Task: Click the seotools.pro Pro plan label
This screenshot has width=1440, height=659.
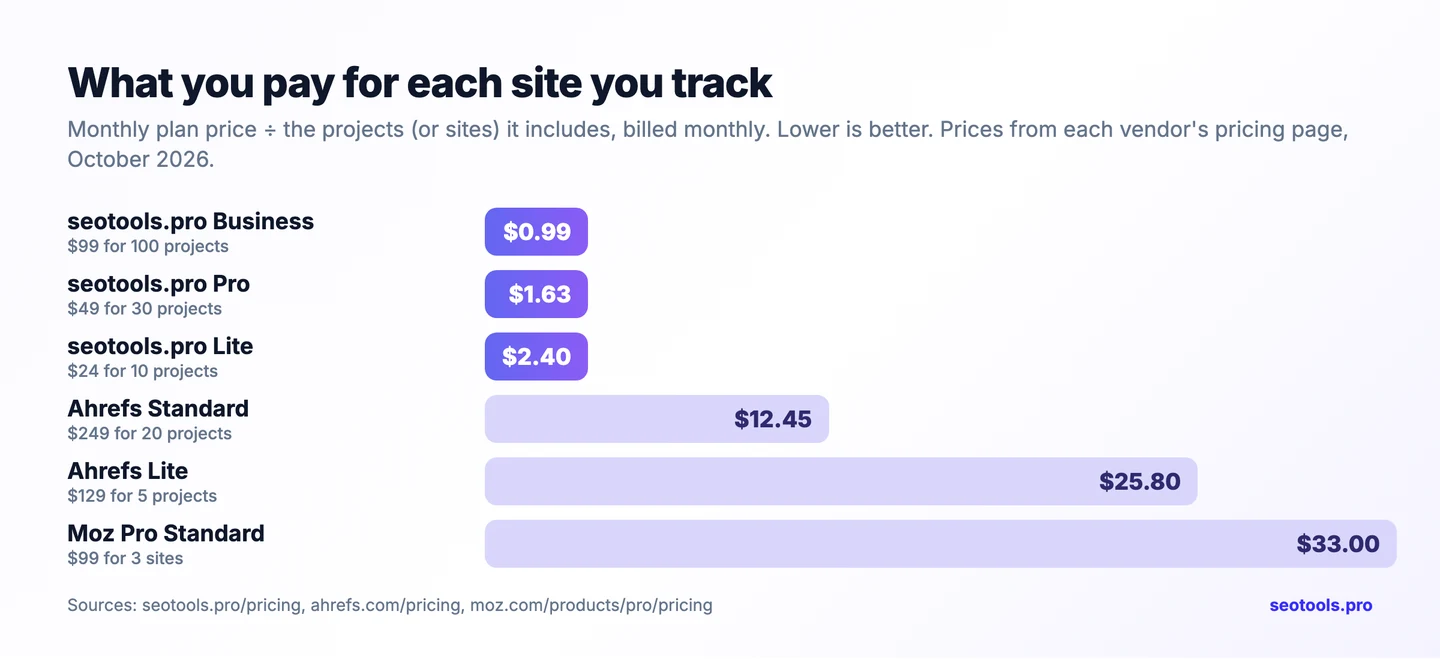Action: coord(159,284)
